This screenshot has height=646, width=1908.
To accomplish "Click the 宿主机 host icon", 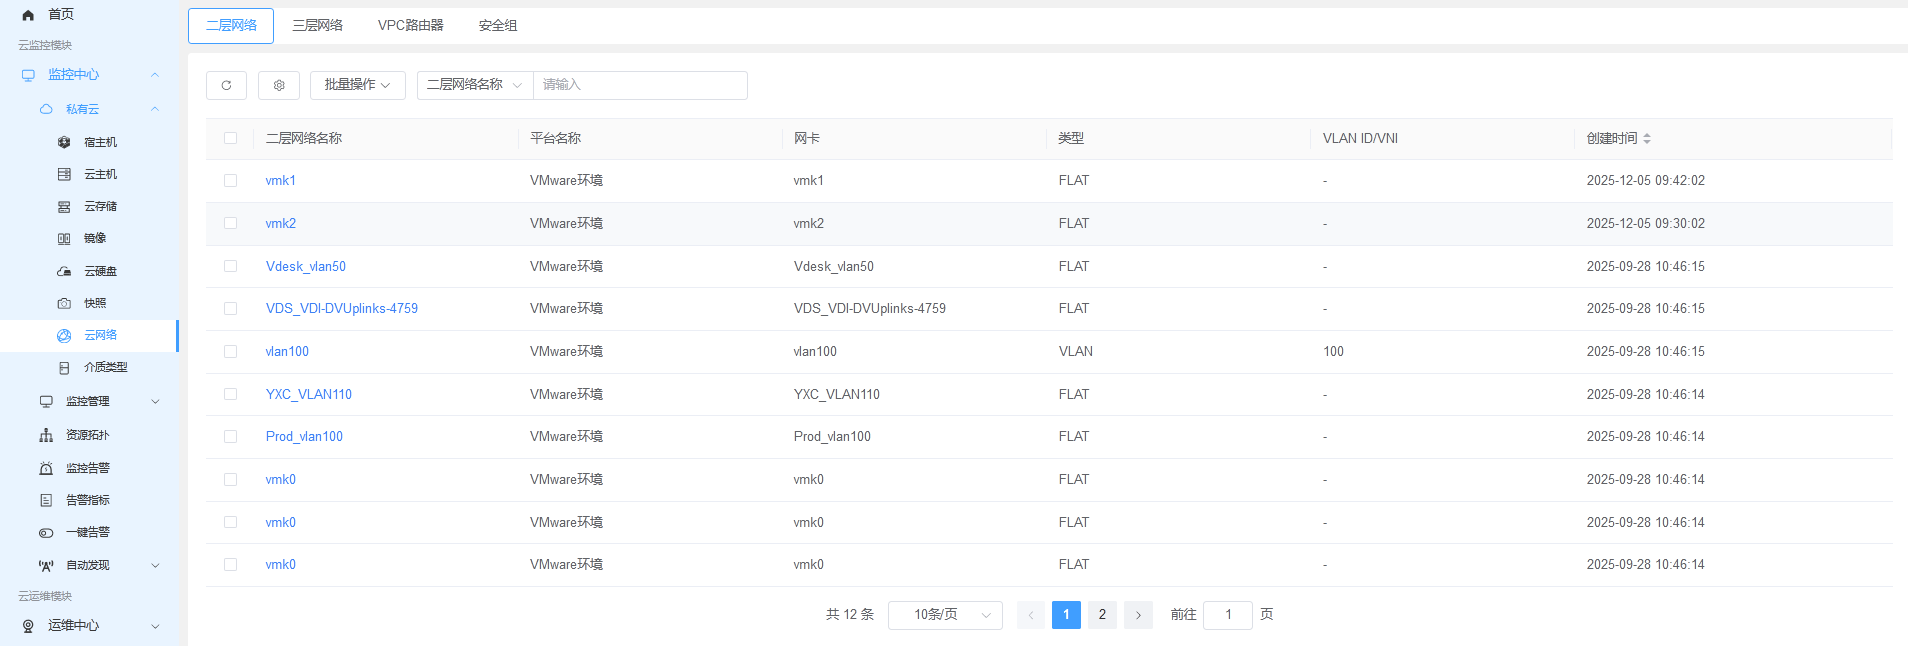I will [x=64, y=142].
